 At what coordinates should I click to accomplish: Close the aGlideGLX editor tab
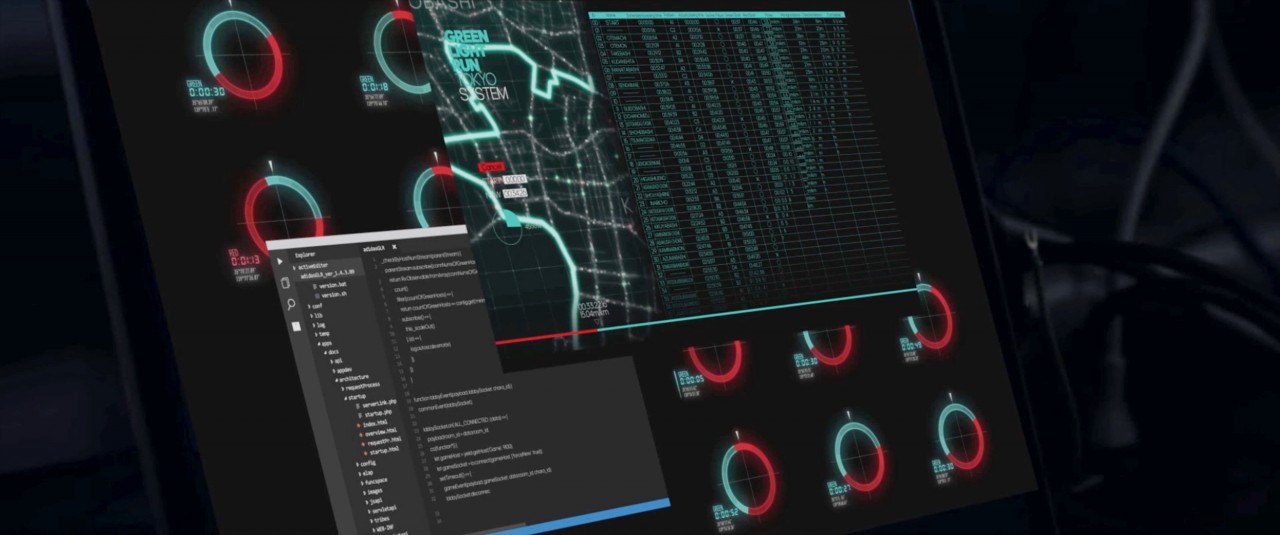(394, 247)
